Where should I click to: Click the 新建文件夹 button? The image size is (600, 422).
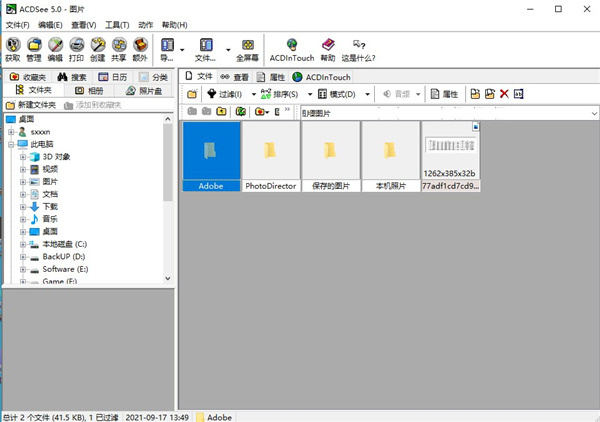30,104
